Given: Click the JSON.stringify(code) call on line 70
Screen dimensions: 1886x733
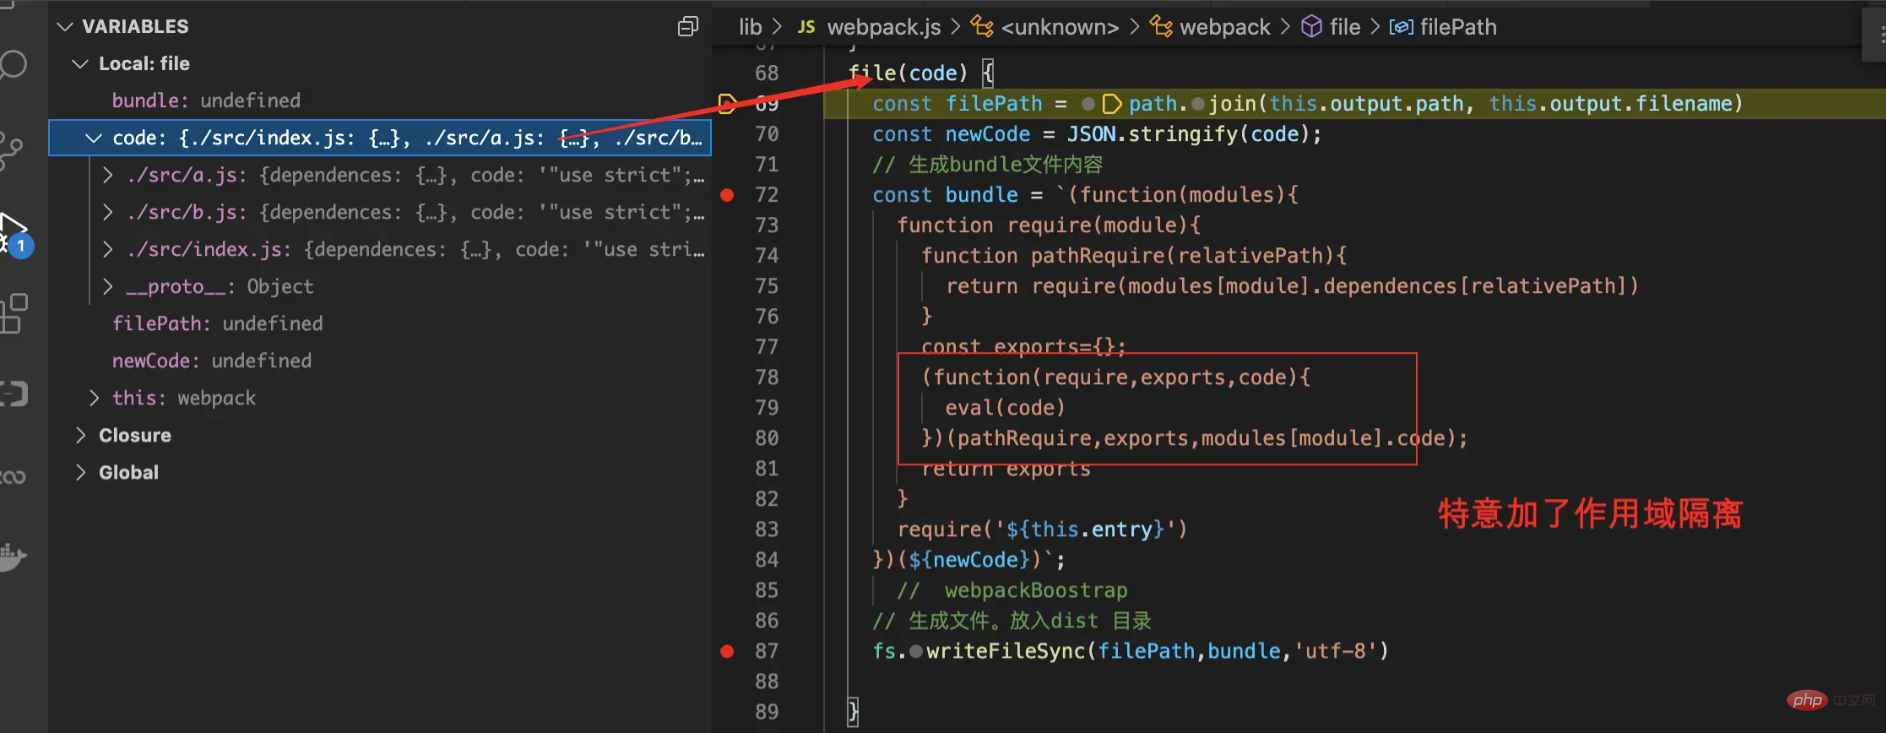Looking at the screenshot, I should click(x=1188, y=134).
